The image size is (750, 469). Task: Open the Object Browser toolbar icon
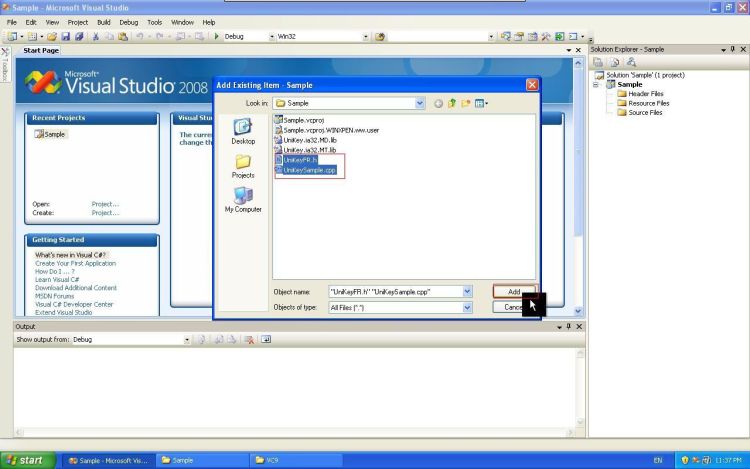pyautogui.click(x=532, y=36)
